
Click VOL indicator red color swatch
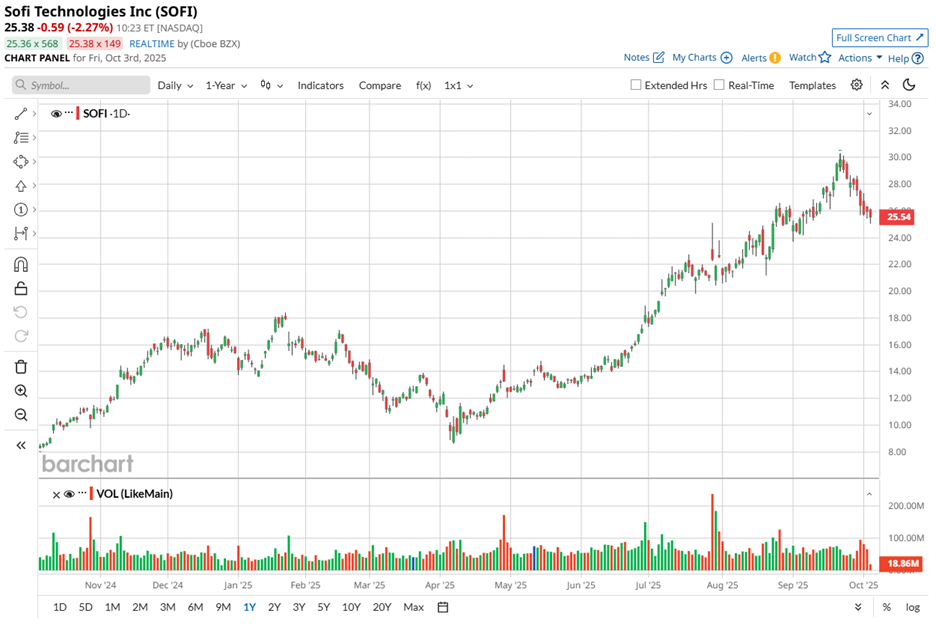pyautogui.click(x=91, y=494)
